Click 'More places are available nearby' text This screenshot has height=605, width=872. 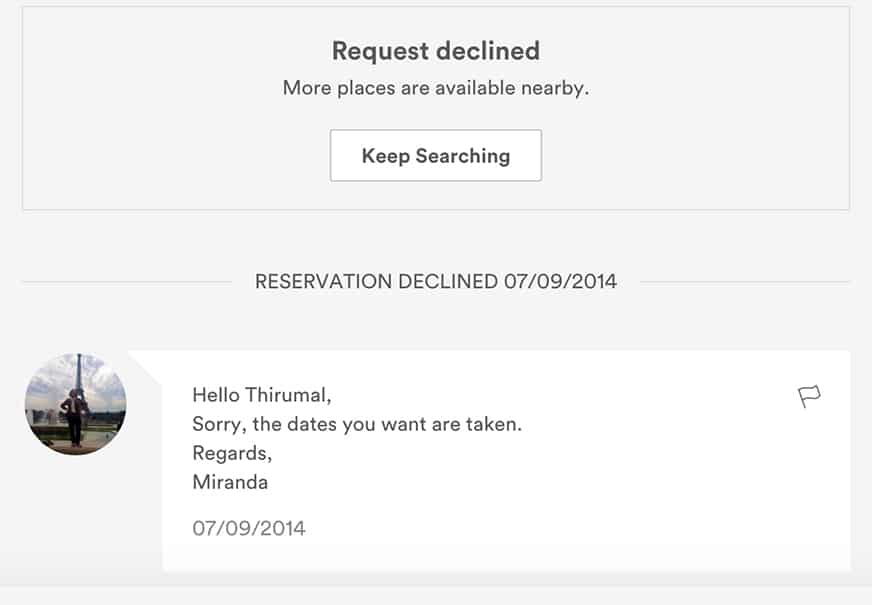[x=435, y=88]
